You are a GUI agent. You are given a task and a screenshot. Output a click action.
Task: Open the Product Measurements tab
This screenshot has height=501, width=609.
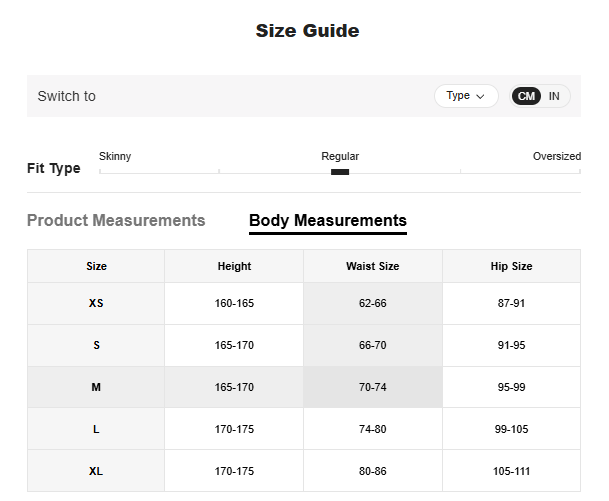[x=116, y=221]
